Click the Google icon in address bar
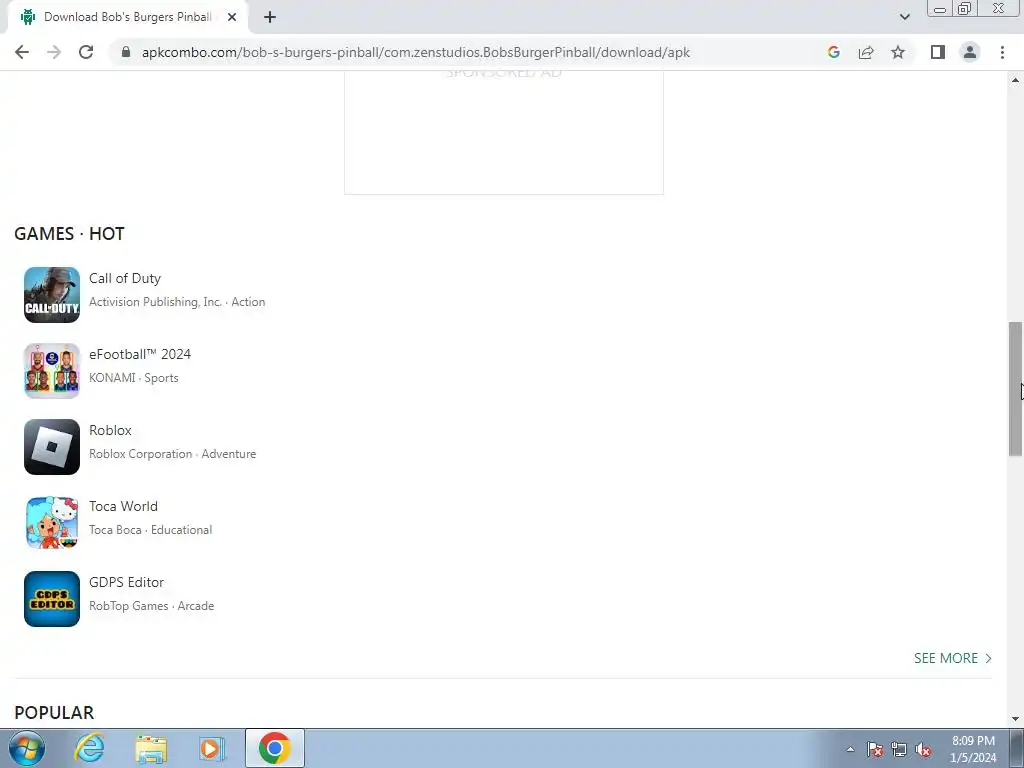Screen dimensions: 1024x768 coord(833,52)
